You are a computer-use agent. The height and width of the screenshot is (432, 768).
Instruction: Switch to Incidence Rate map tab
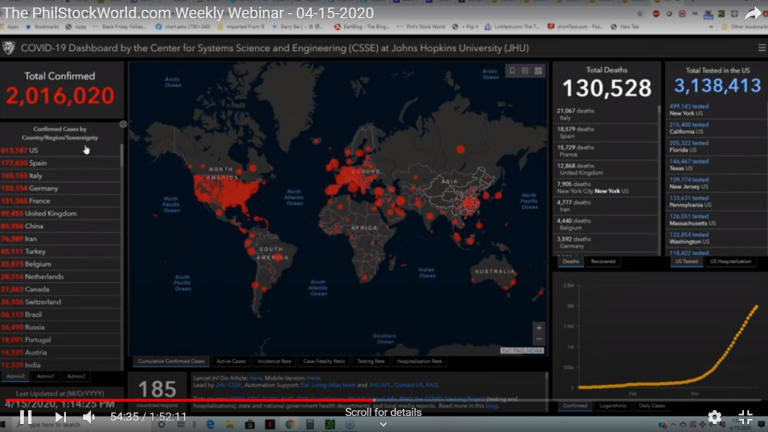click(x=274, y=361)
